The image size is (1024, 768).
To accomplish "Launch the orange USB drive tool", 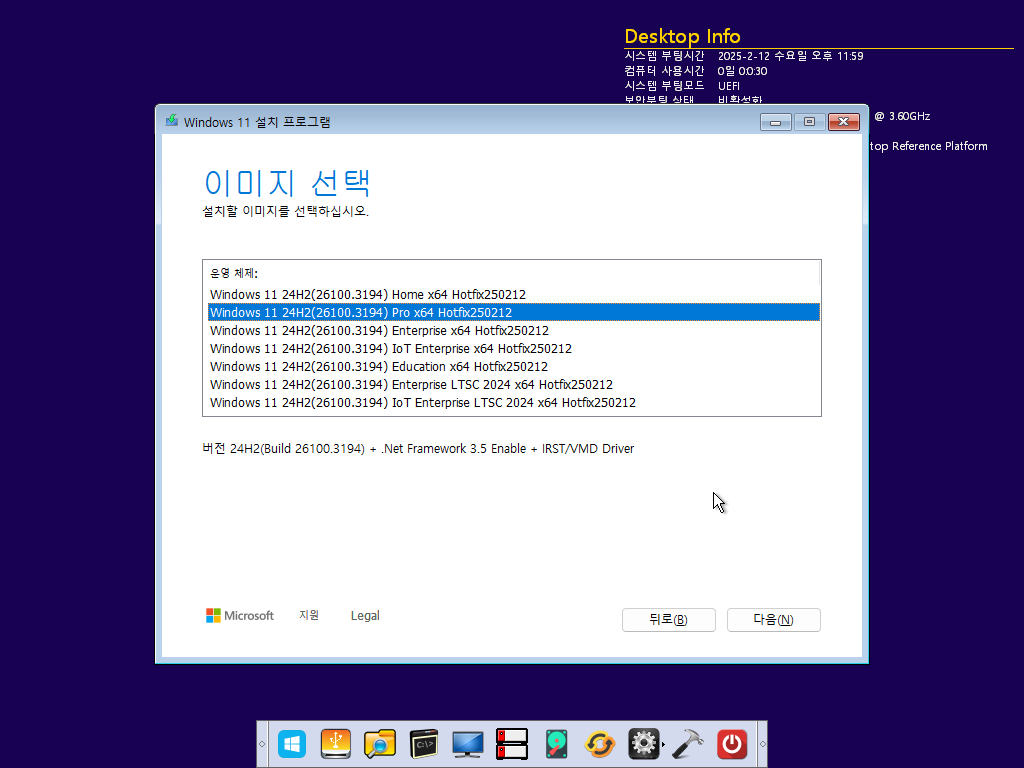I will 336,744.
